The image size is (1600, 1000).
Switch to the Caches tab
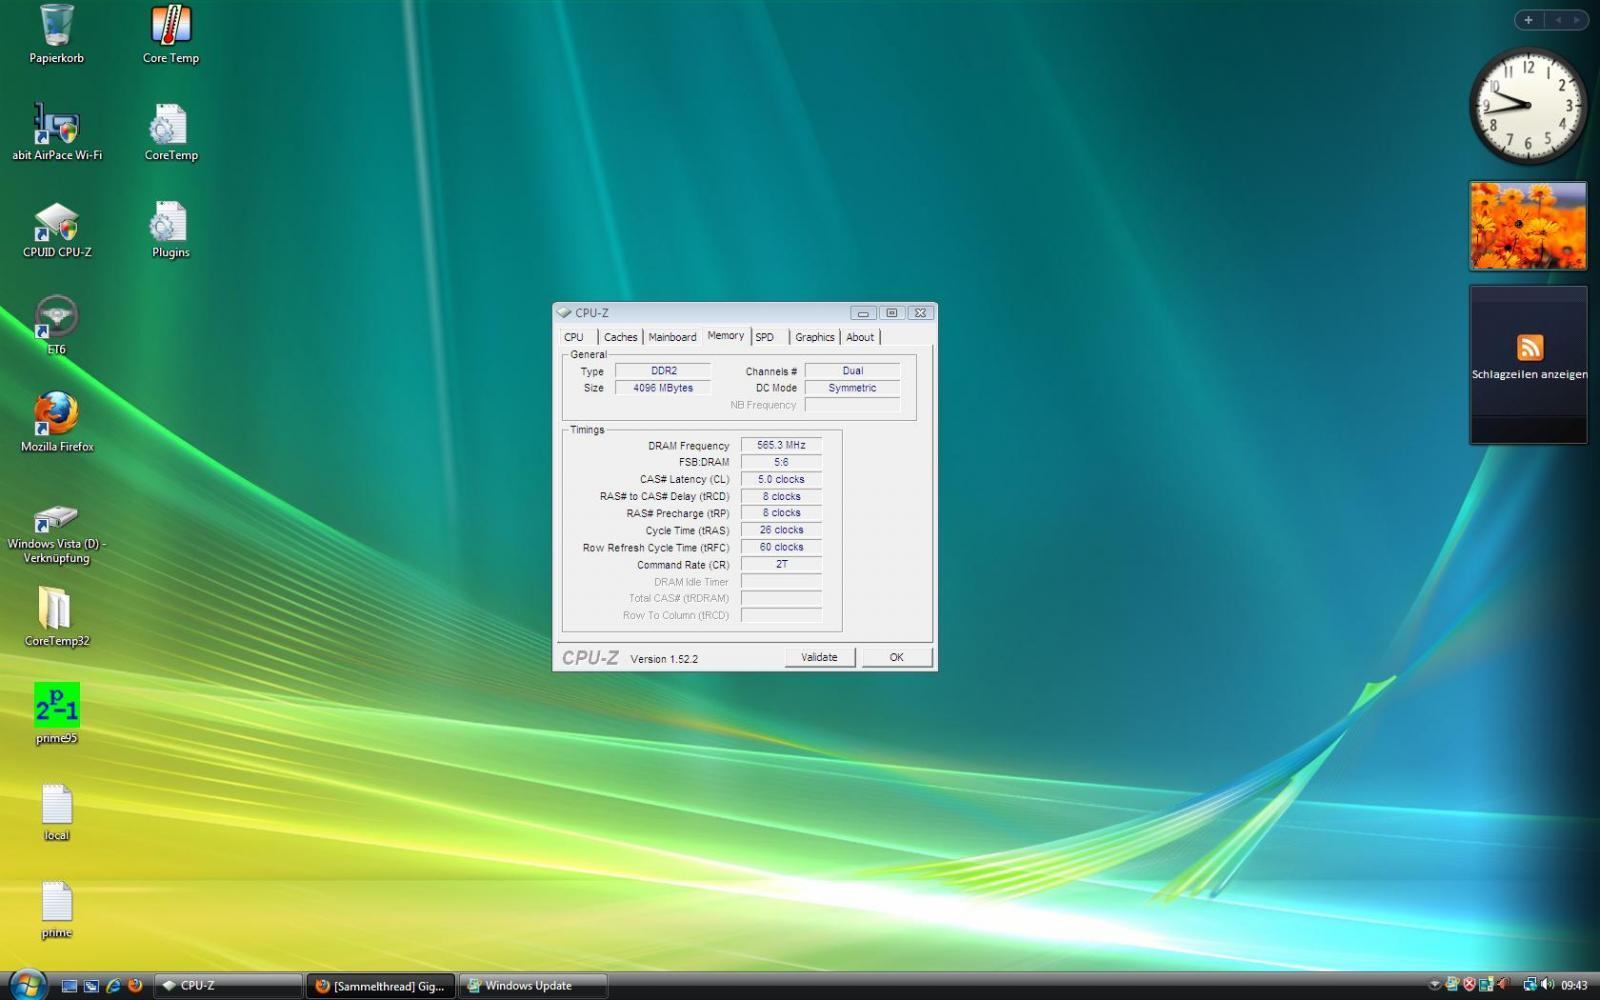[620, 337]
